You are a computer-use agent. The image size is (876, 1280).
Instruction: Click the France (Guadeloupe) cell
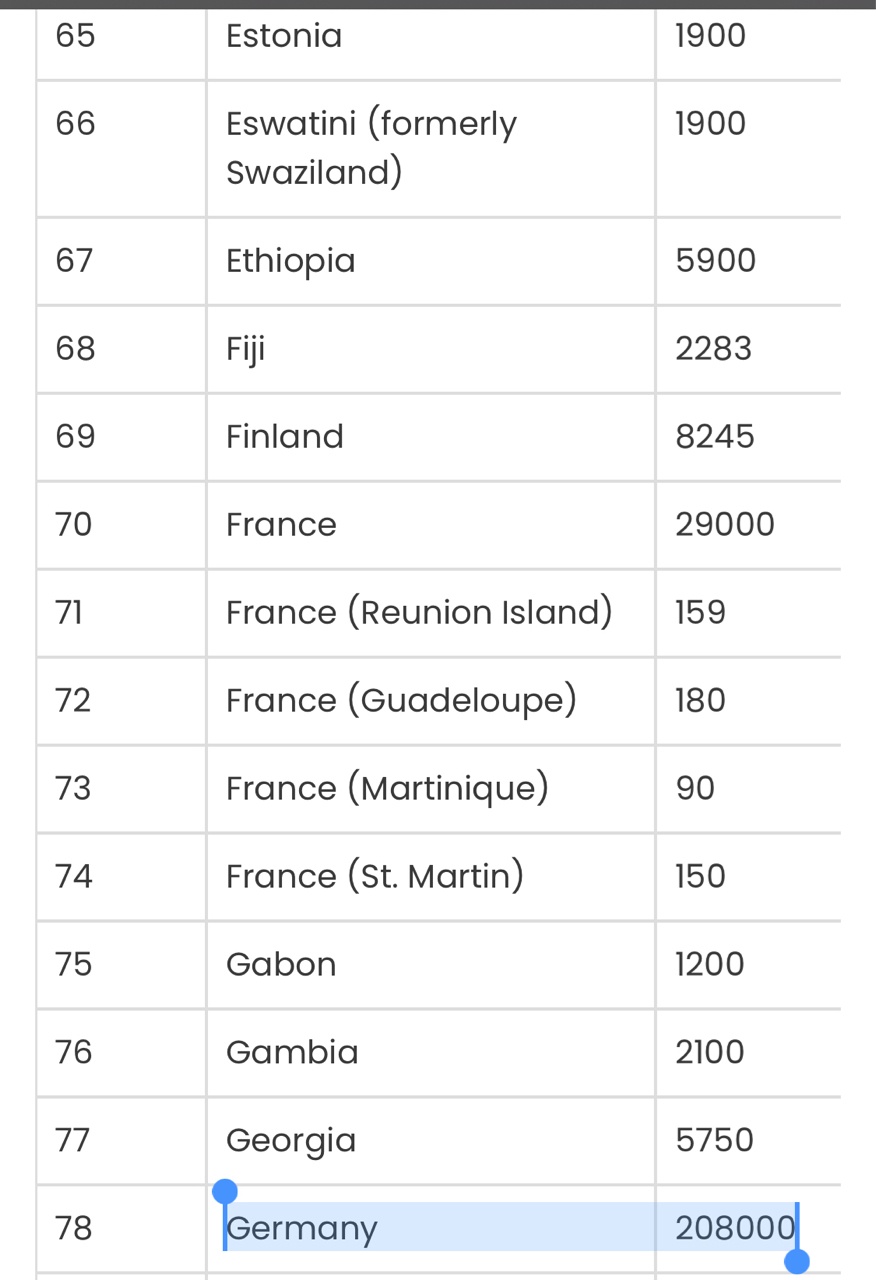pyautogui.click(x=401, y=700)
